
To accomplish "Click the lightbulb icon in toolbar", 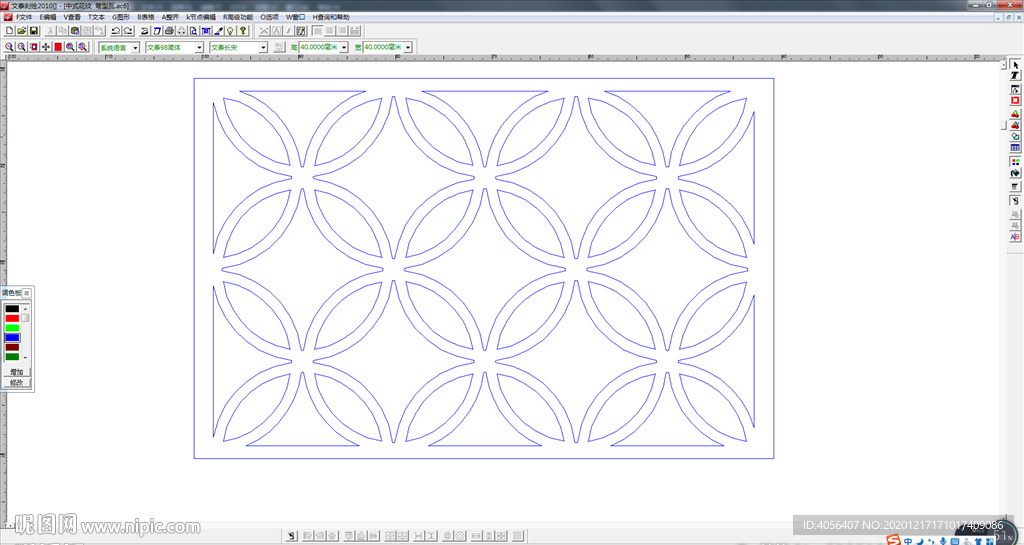I will 231,31.
